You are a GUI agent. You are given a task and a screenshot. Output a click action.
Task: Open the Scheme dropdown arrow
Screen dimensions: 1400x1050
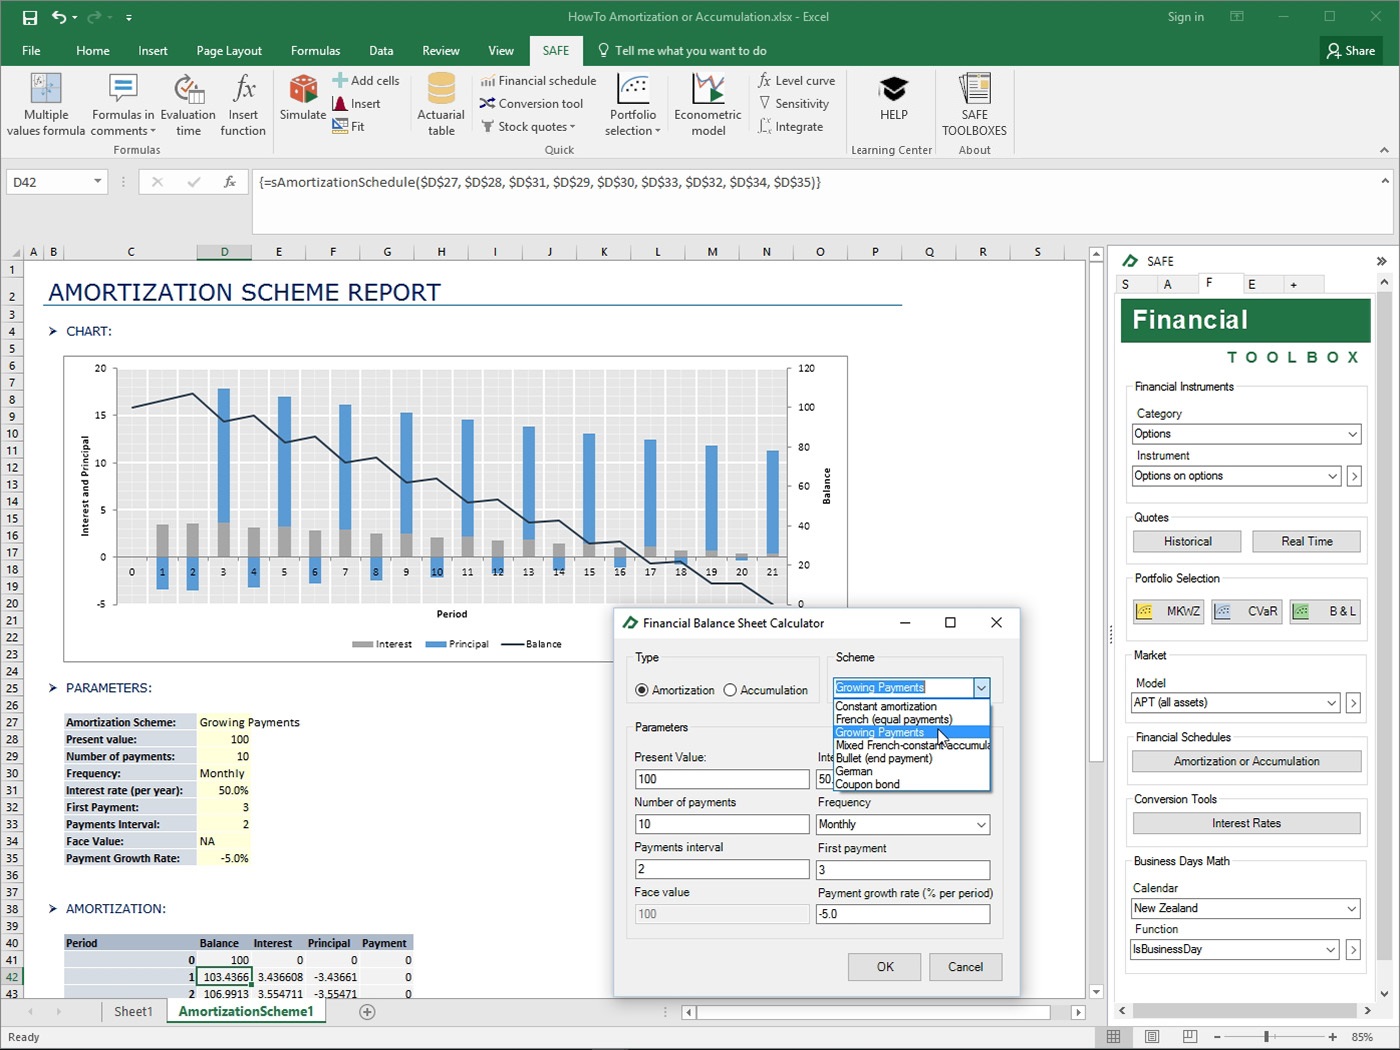coord(981,688)
